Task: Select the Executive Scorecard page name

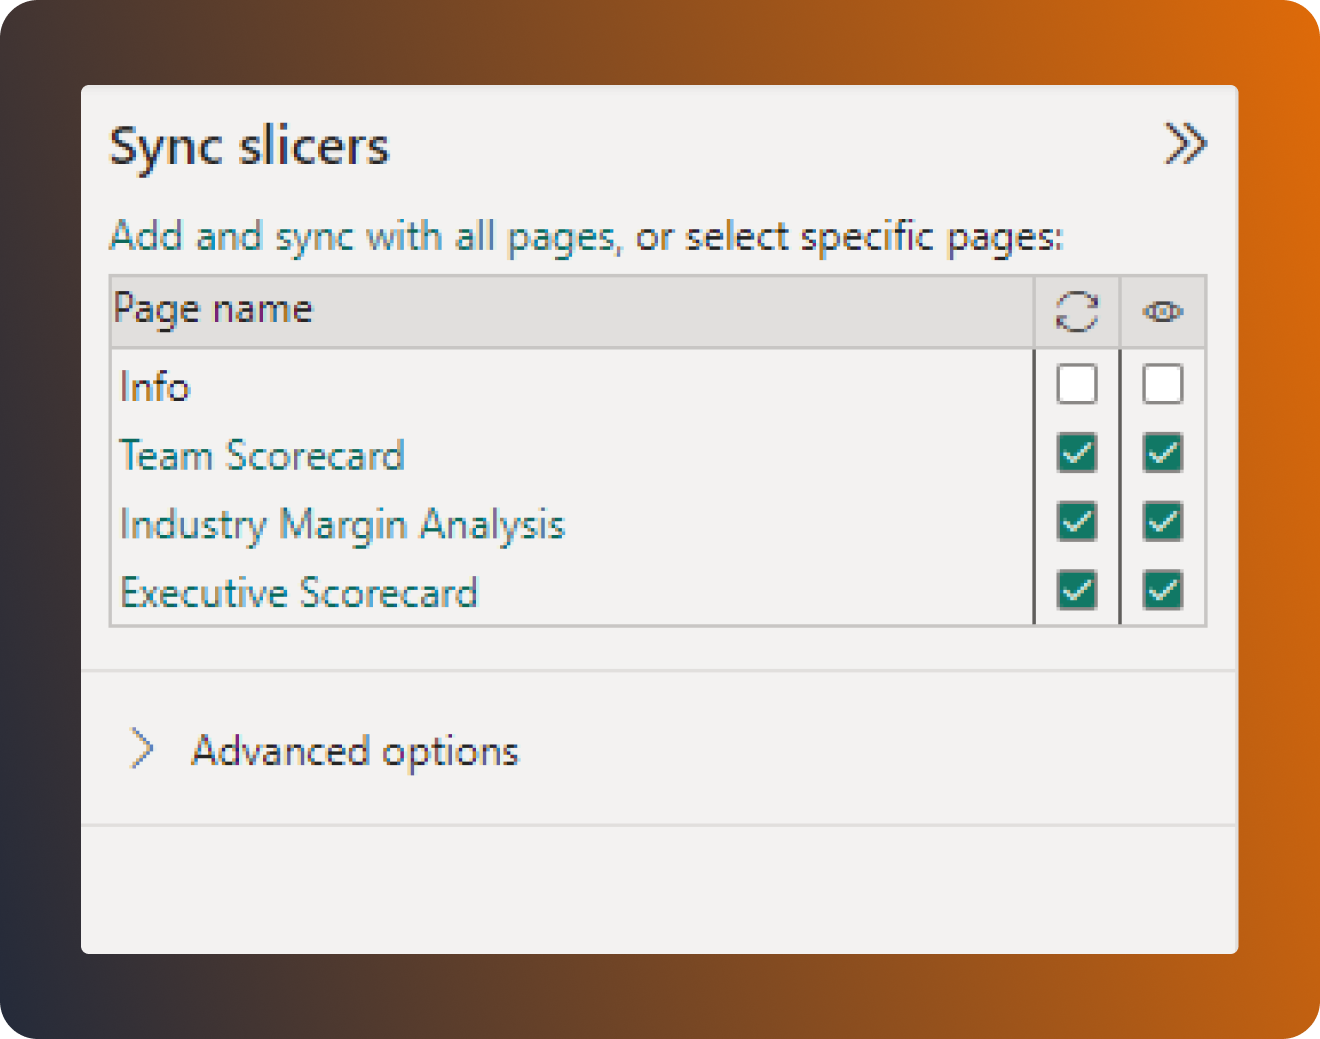Action: 299,592
